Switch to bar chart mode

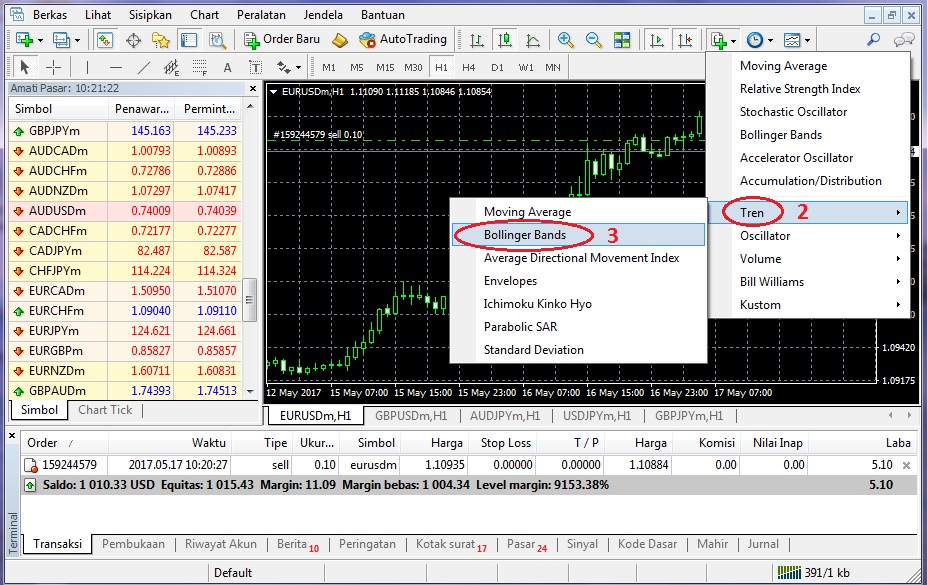point(476,40)
